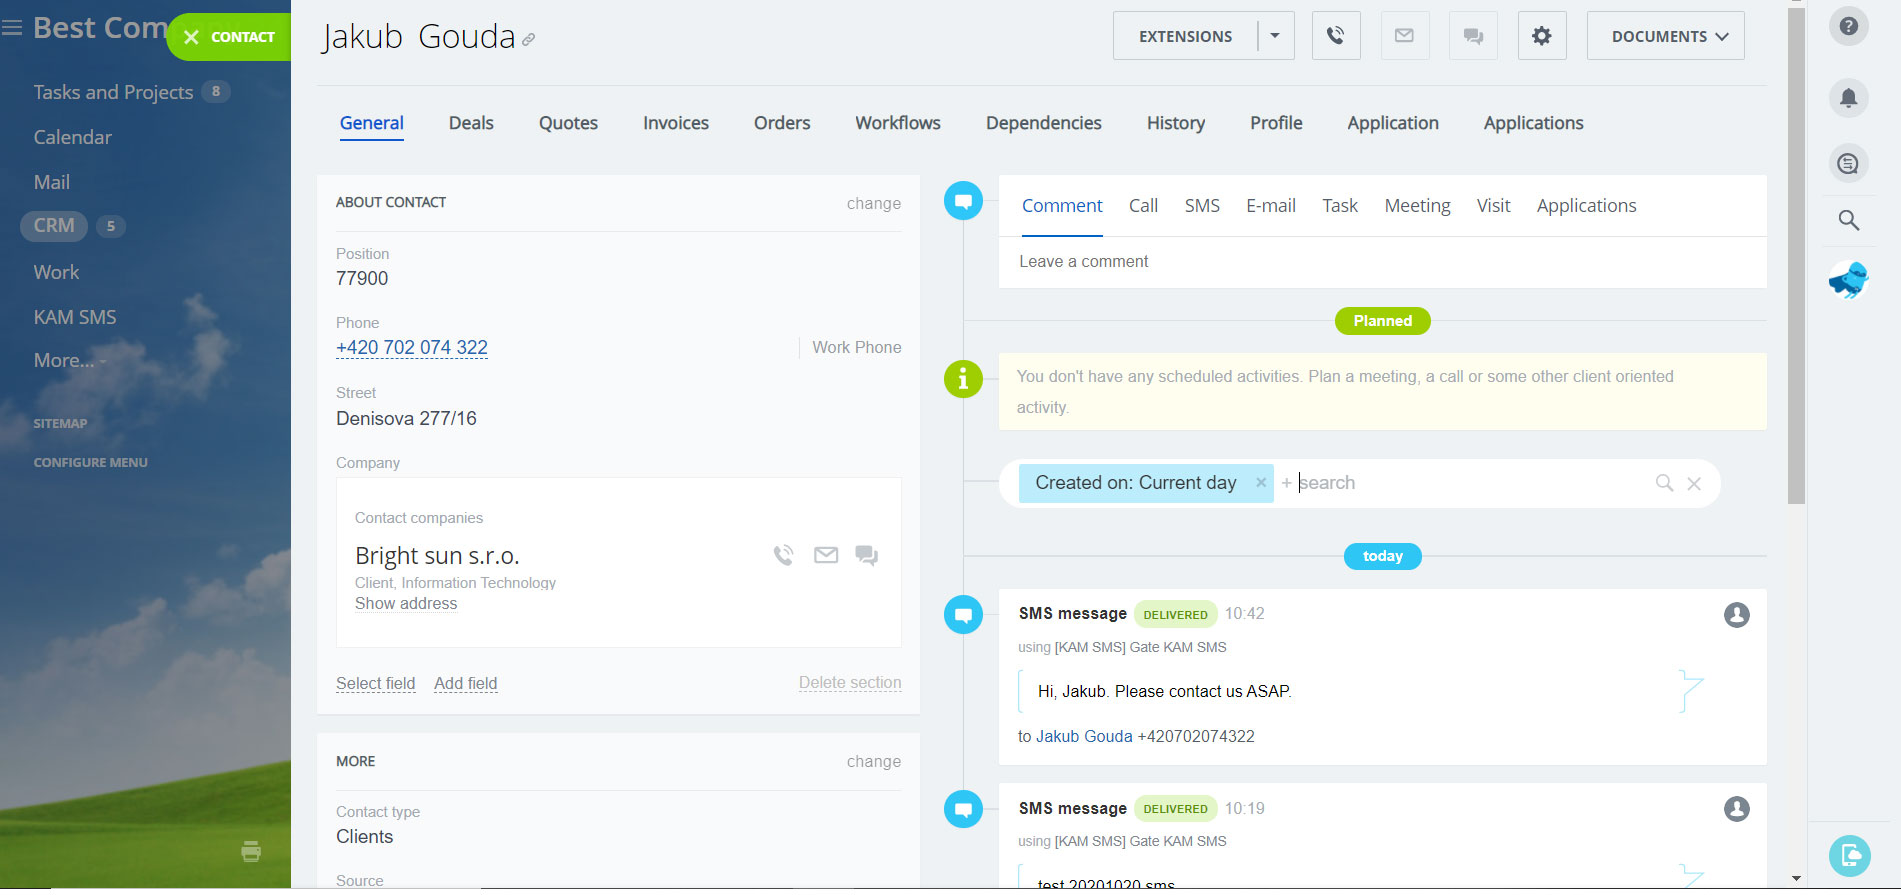Image resolution: width=1901 pixels, height=895 pixels.
Task: Email Bright sun s.r.o. via envelope icon
Action: pyautogui.click(x=825, y=555)
